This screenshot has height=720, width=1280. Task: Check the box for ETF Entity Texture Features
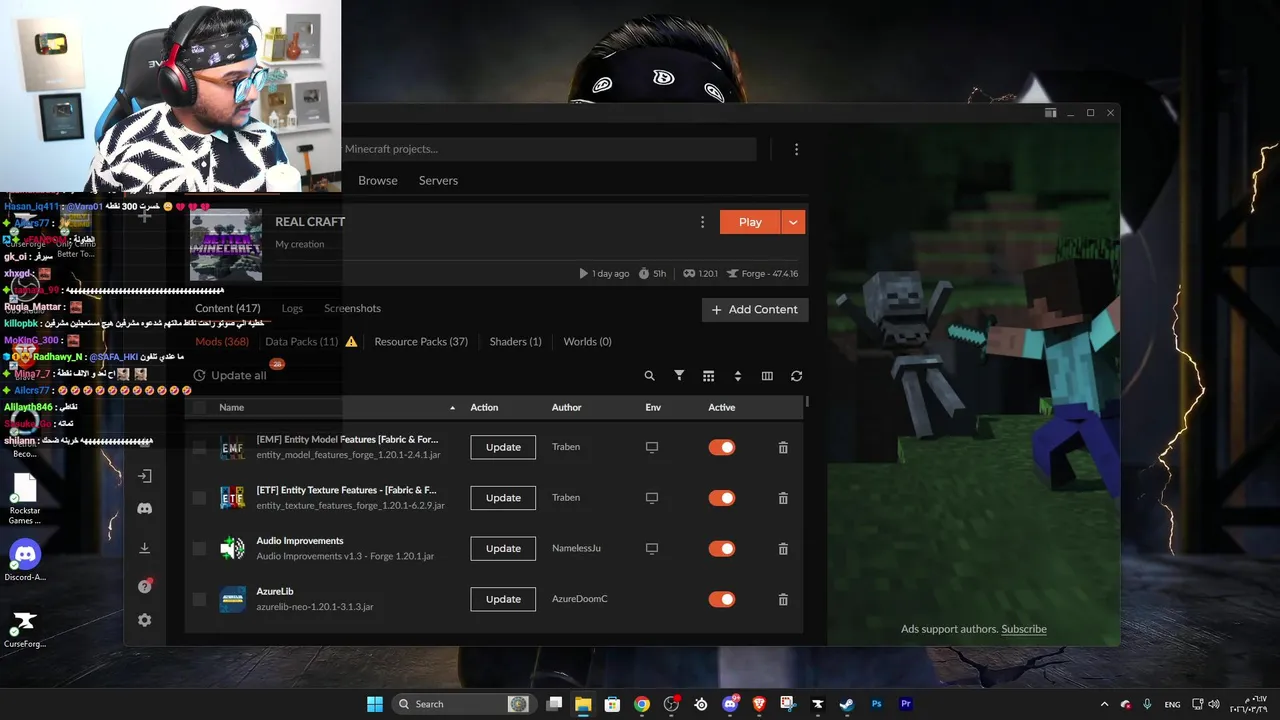pos(199,498)
